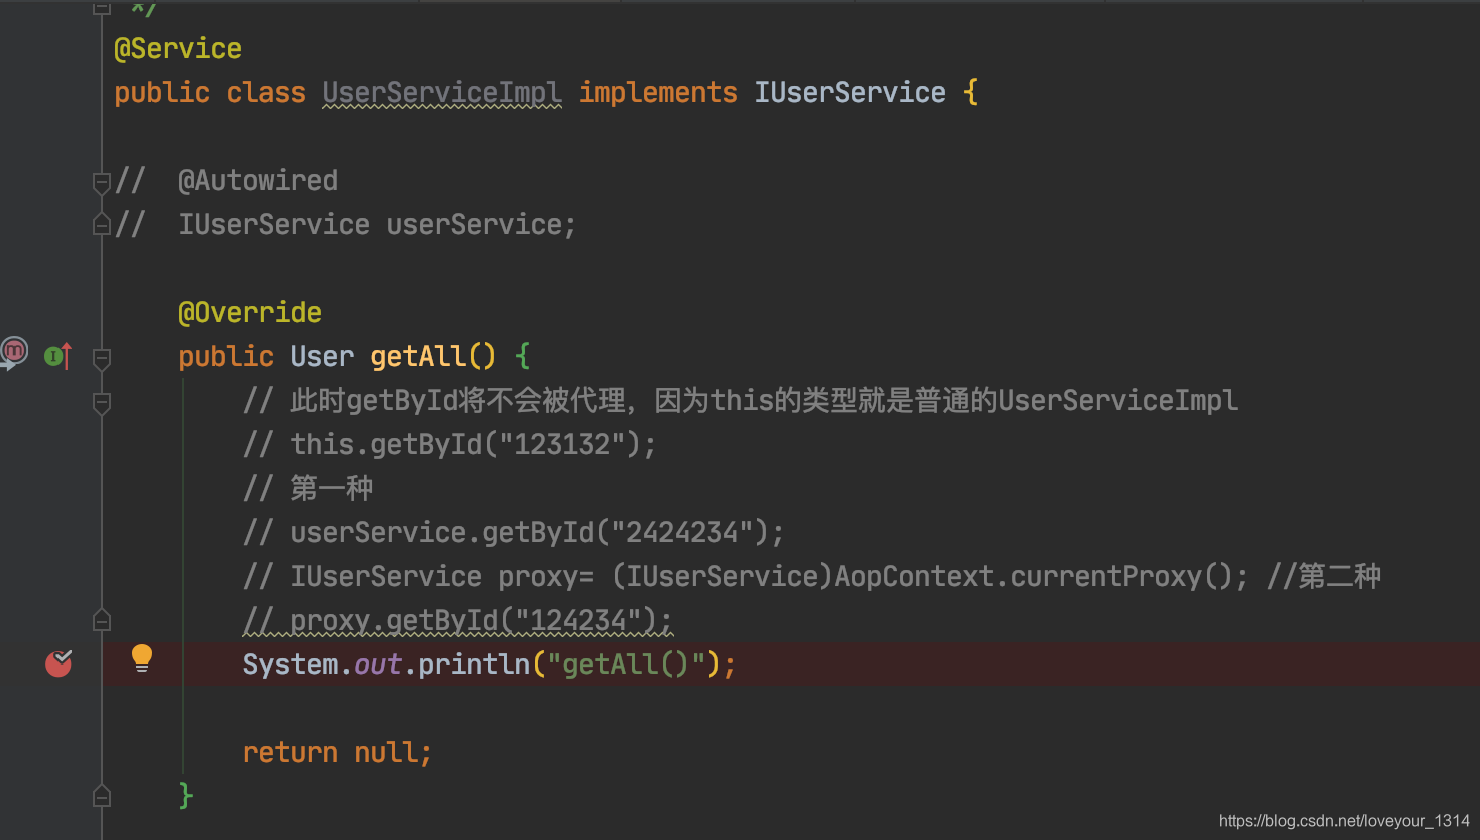
Task: Click fold end marker beside closing green brace
Action: (101, 796)
